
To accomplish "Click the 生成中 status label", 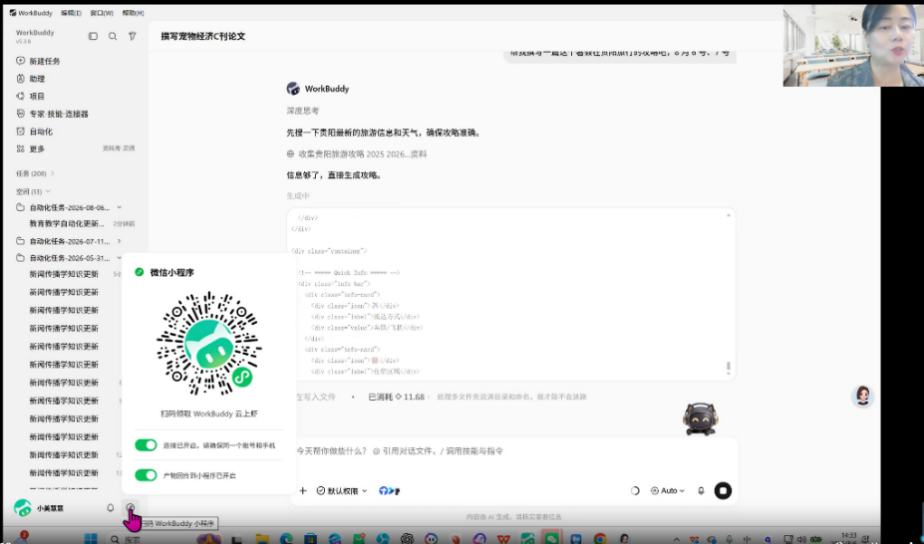I will click(298, 196).
